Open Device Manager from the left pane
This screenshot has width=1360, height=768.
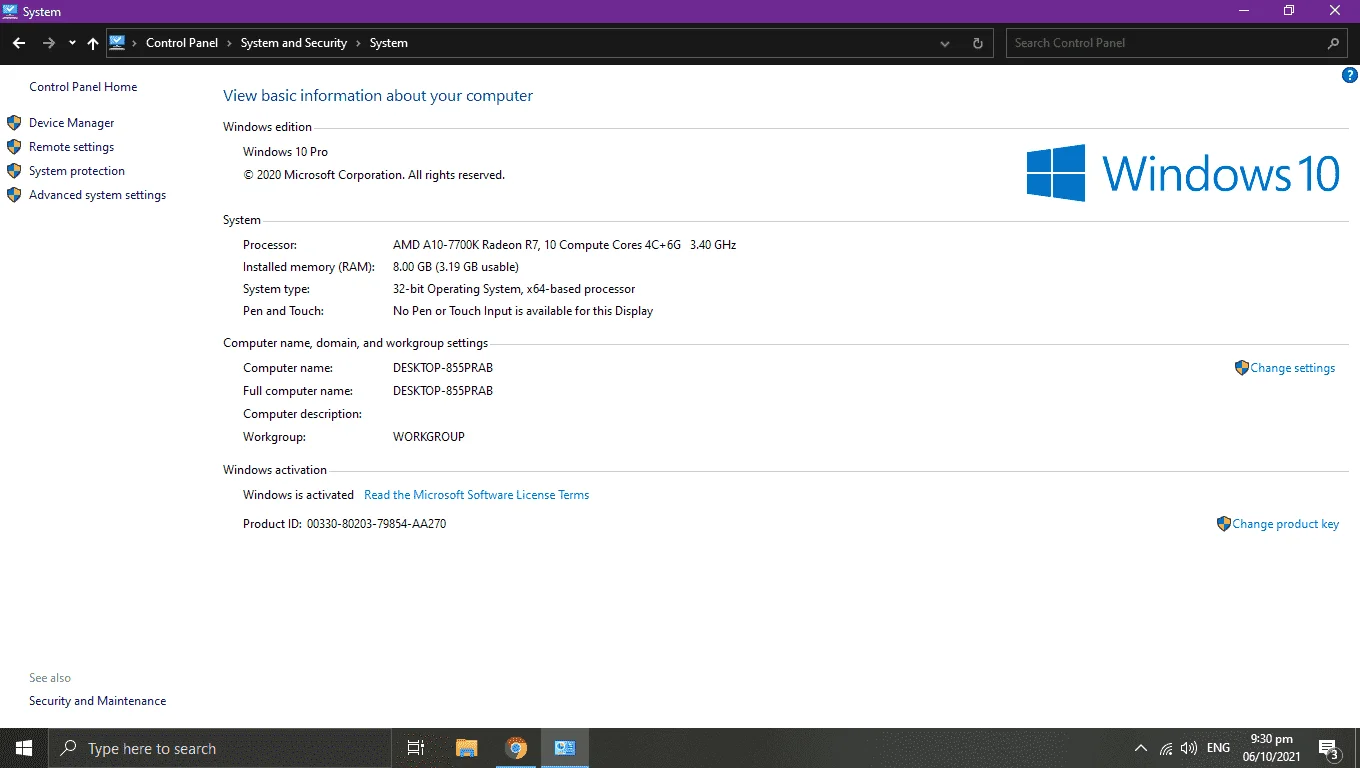pos(72,123)
